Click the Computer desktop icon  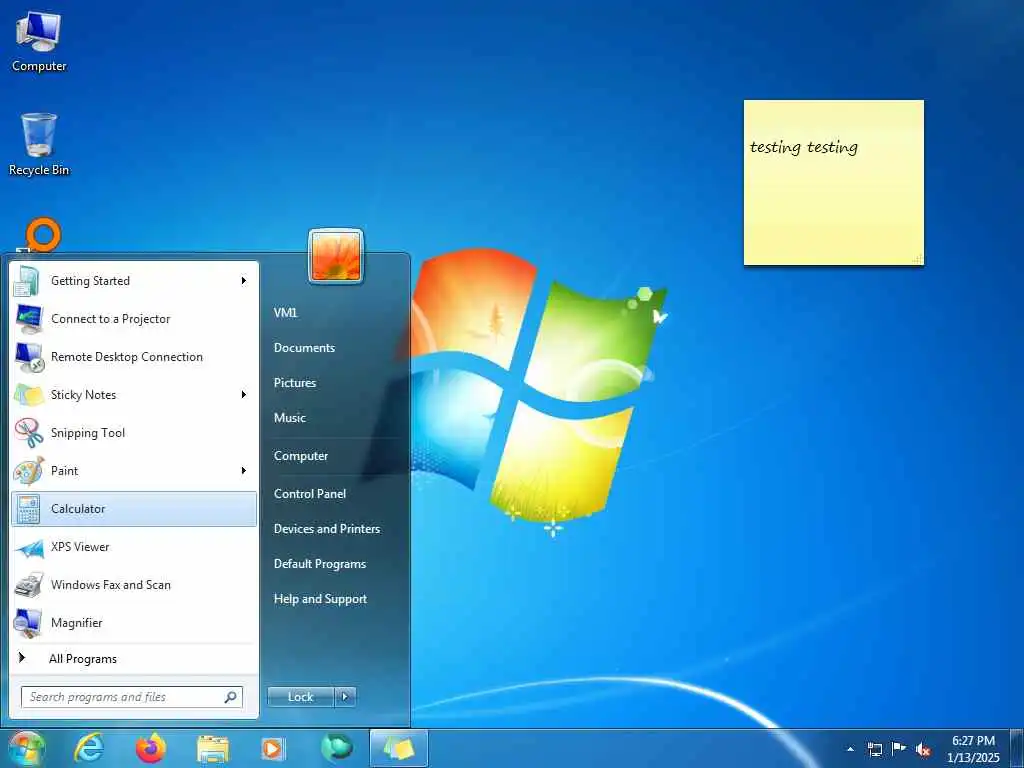[x=39, y=41]
